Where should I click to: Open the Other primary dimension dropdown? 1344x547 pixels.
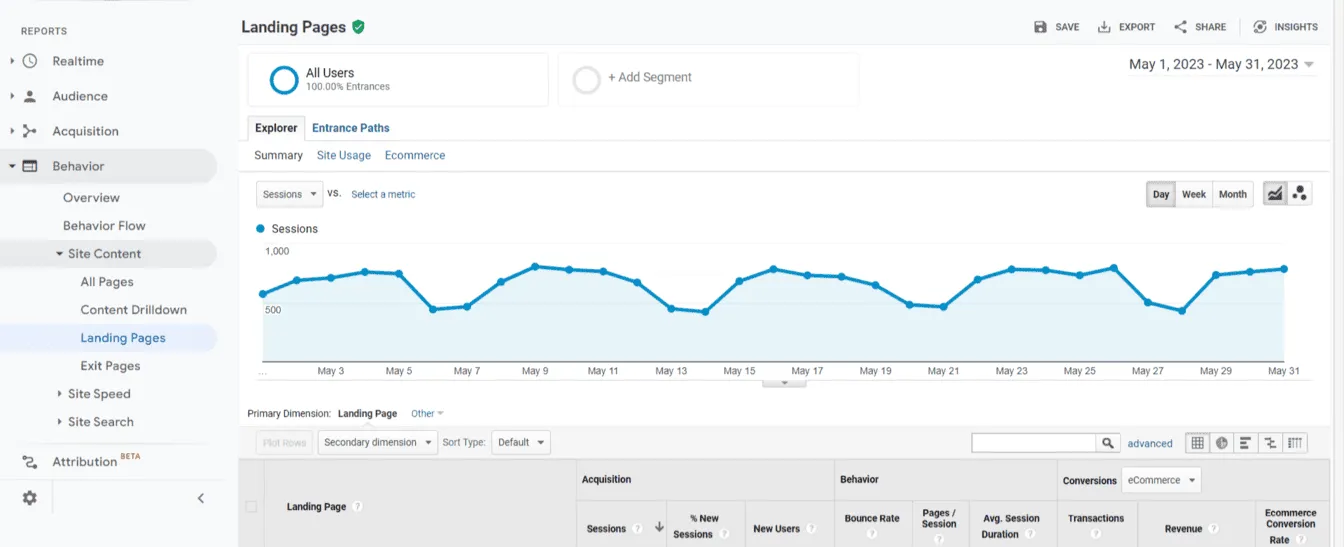point(427,413)
